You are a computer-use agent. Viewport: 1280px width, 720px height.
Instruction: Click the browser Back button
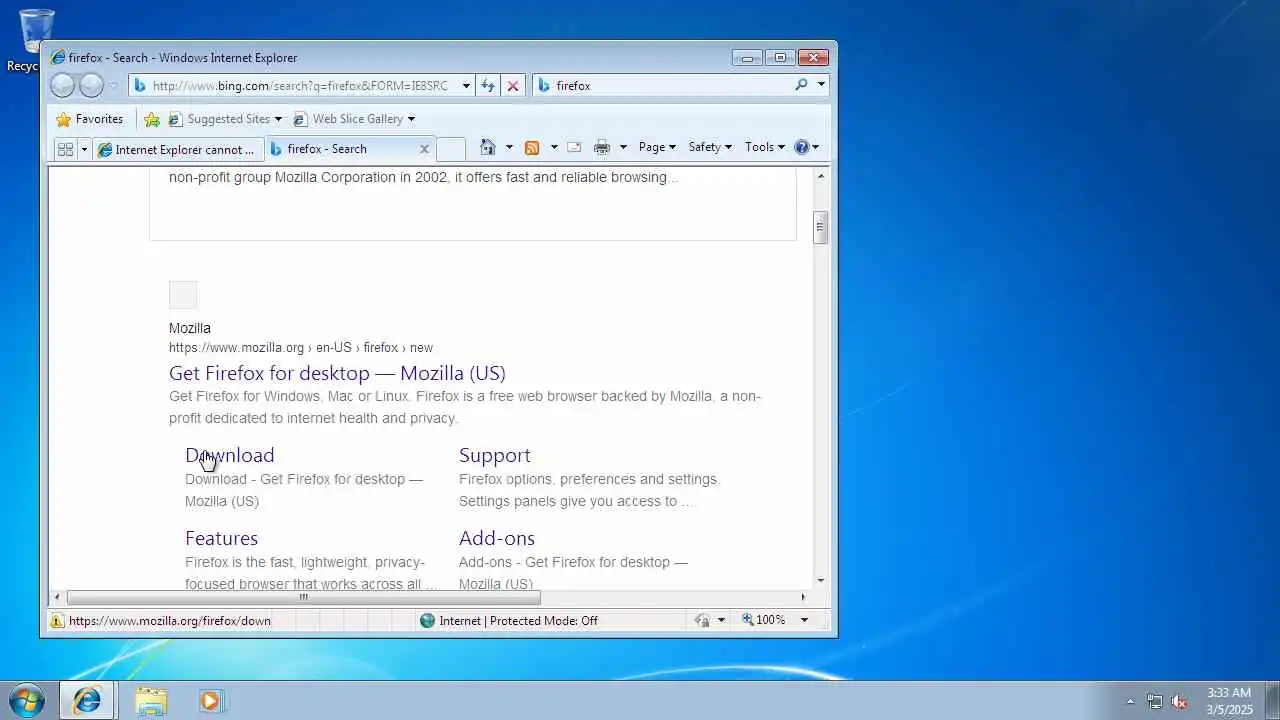coord(62,86)
